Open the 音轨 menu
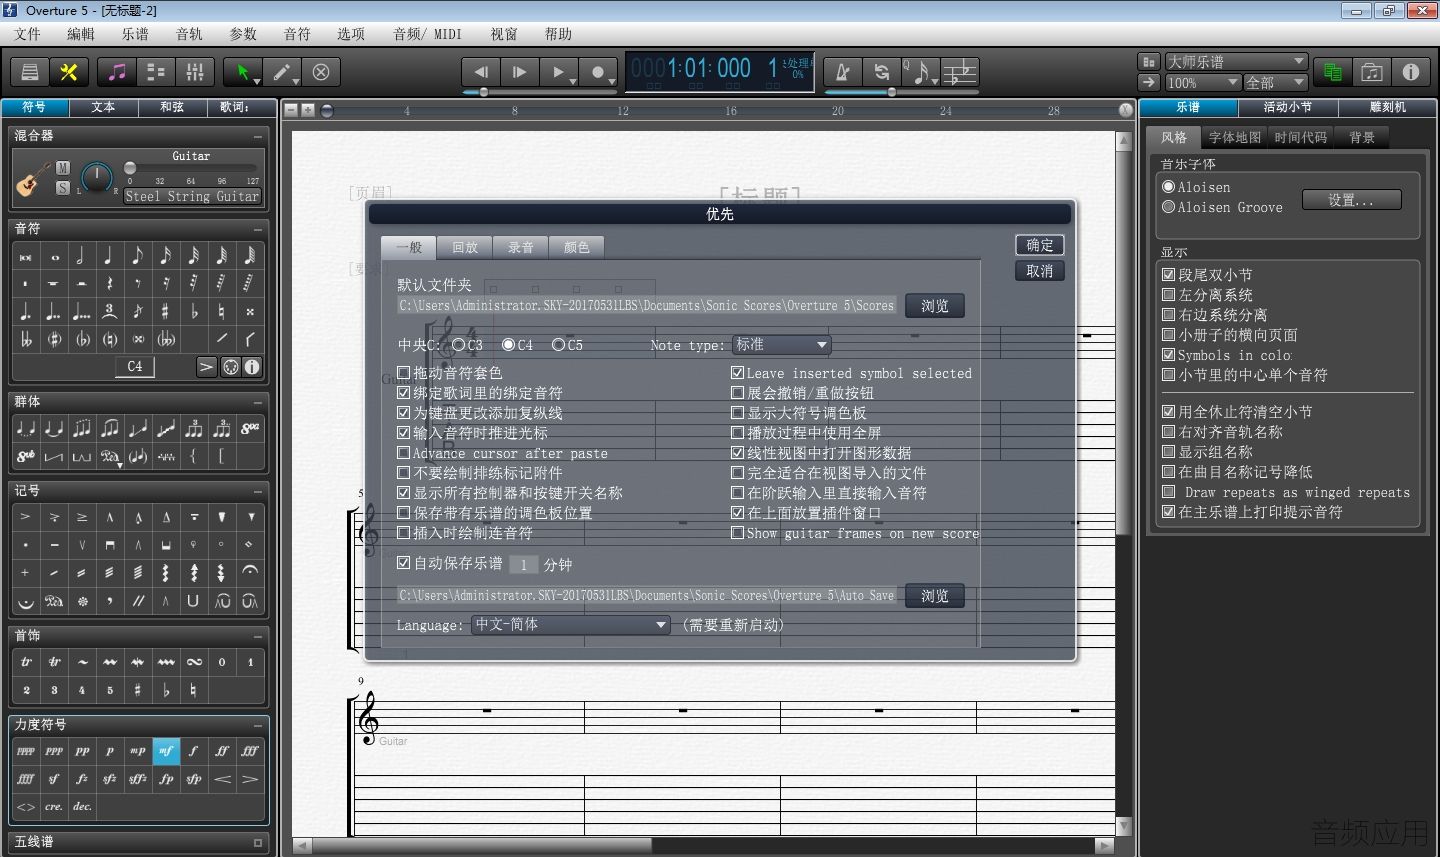Image resolution: width=1440 pixels, height=857 pixels. [x=189, y=34]
